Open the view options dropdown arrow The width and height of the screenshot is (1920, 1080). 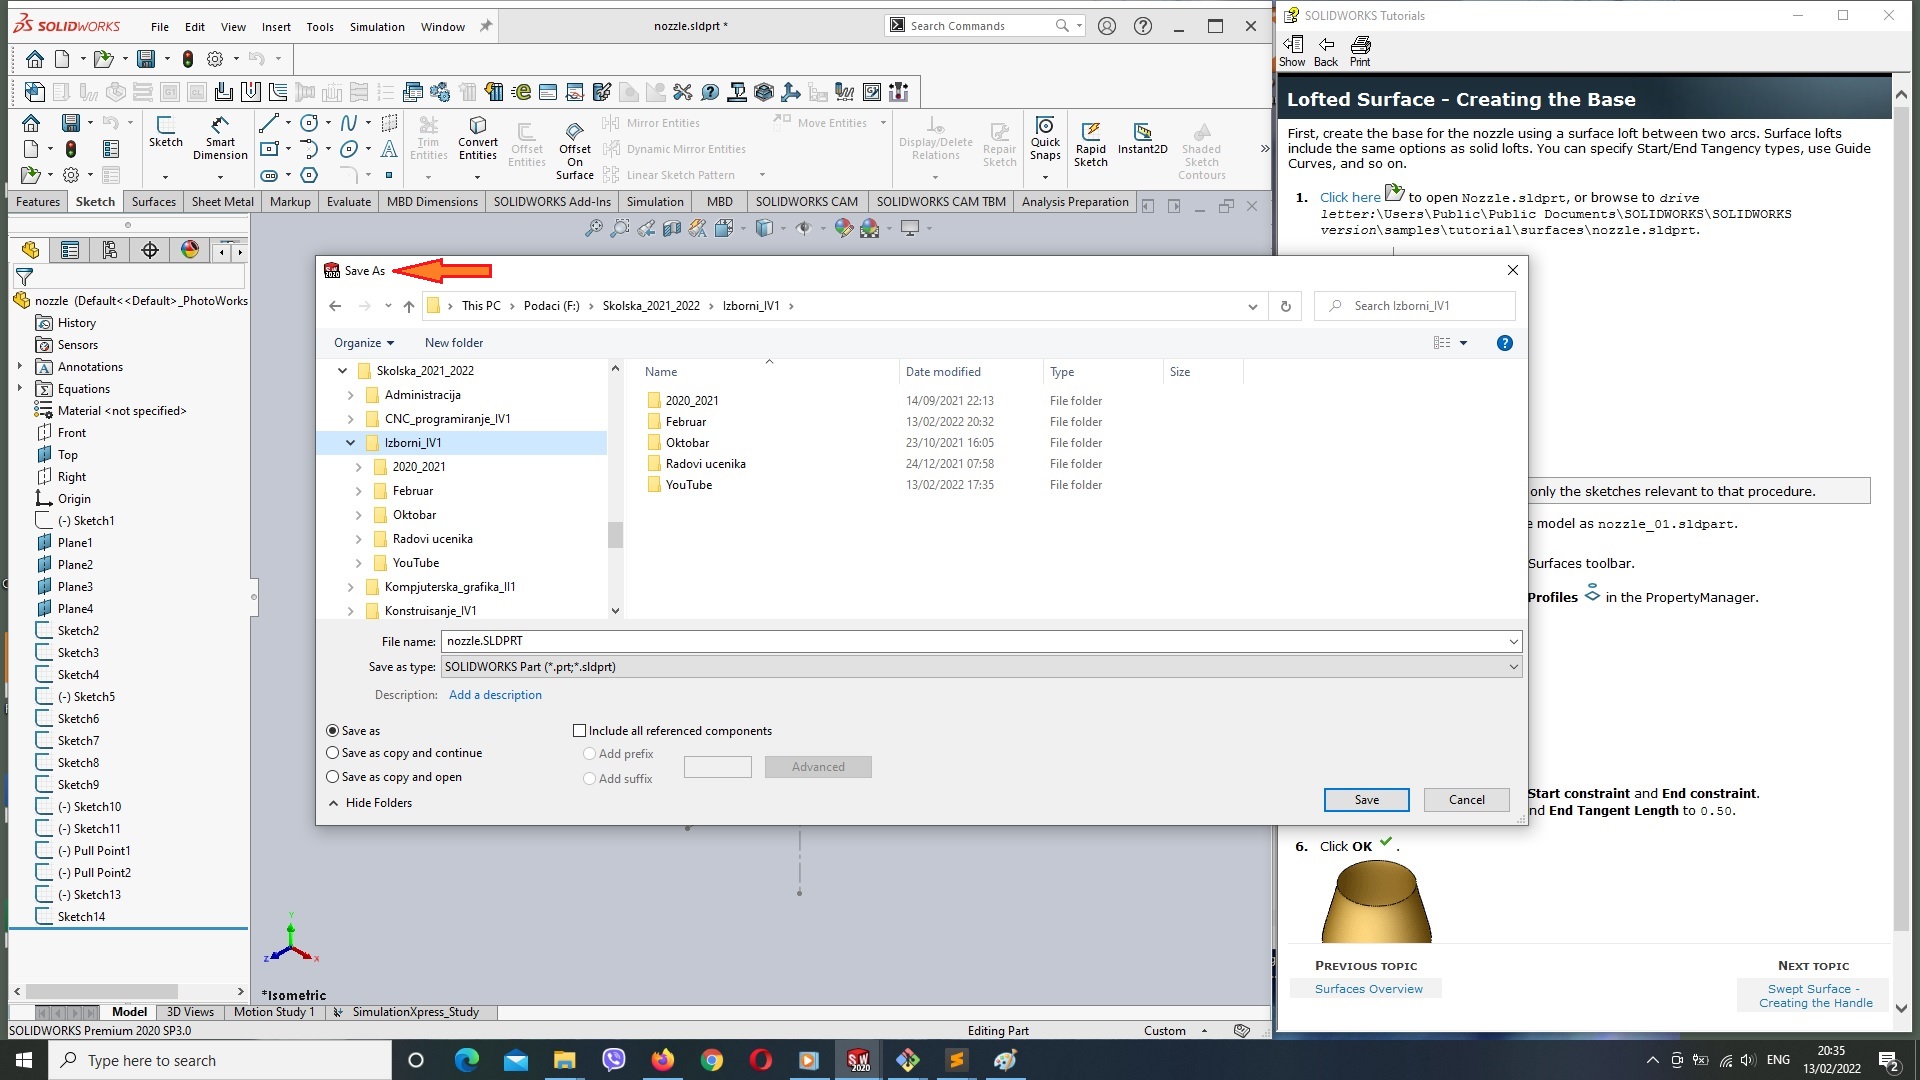(1463, 343)
